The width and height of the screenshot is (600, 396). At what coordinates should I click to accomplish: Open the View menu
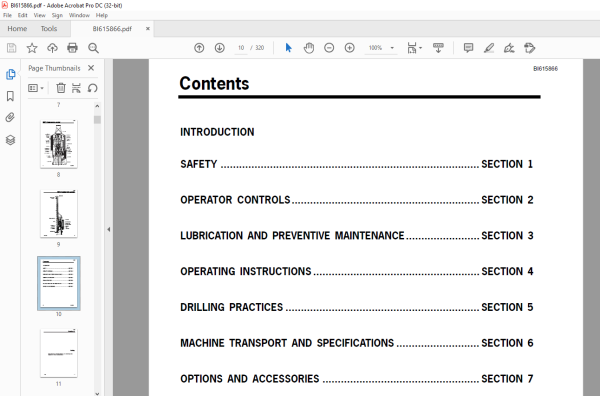[x=39, y=15]
